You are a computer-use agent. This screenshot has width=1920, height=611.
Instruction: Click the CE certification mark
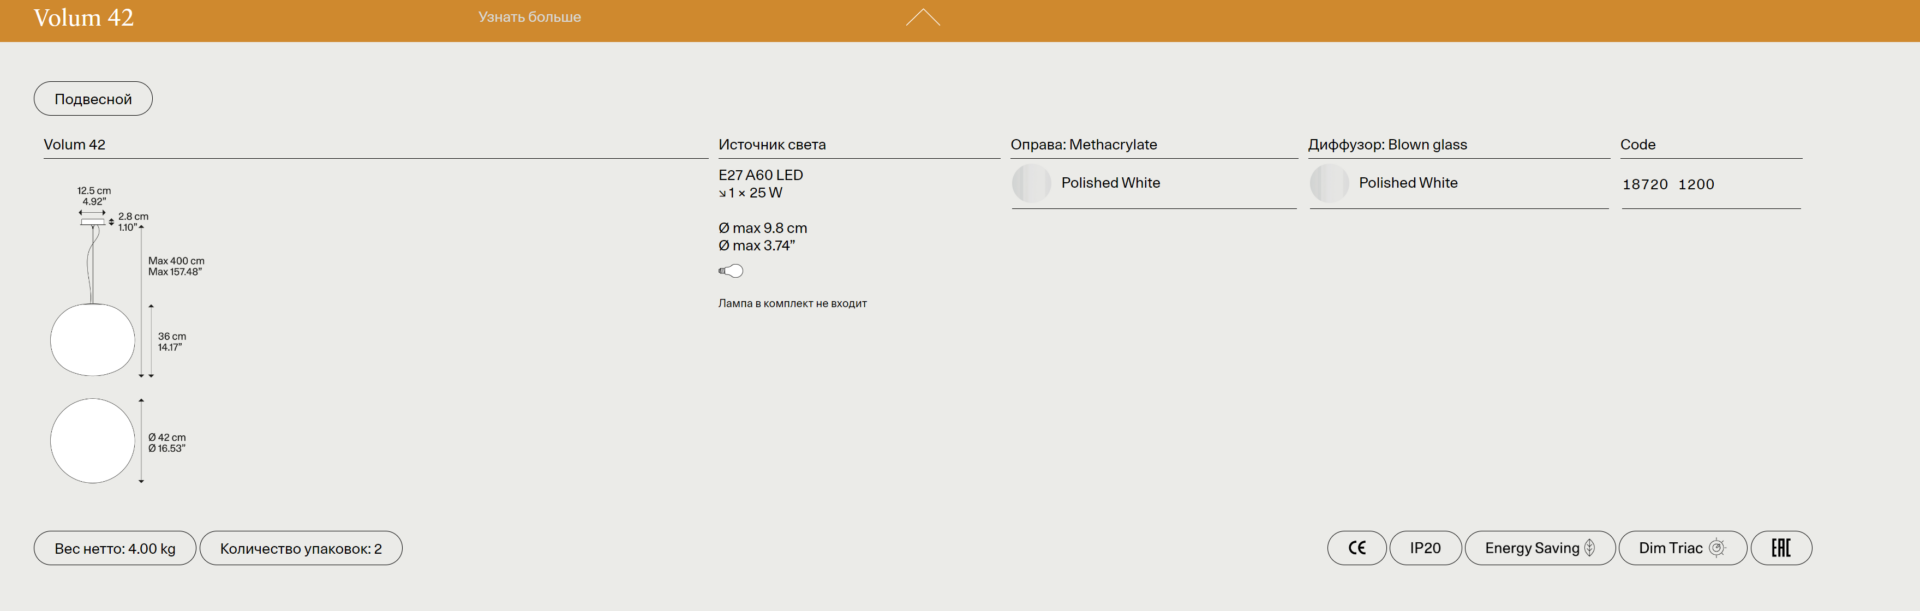(x=1356, y=548)
